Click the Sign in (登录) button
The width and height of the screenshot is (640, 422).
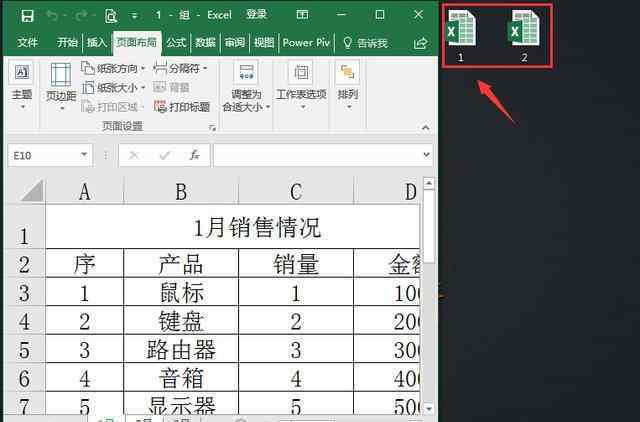tap(257, 15)
